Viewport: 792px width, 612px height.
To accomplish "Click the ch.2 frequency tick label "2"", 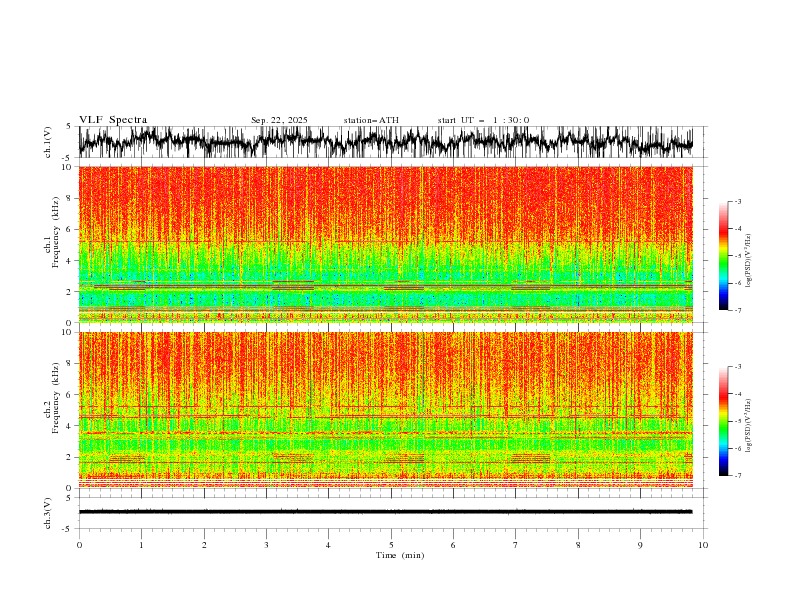I will pos(70,457).
